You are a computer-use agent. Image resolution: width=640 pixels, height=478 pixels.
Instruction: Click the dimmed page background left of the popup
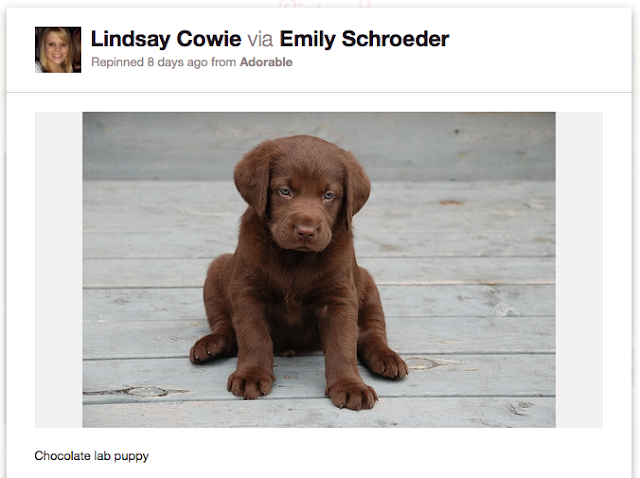pos(3,245)
